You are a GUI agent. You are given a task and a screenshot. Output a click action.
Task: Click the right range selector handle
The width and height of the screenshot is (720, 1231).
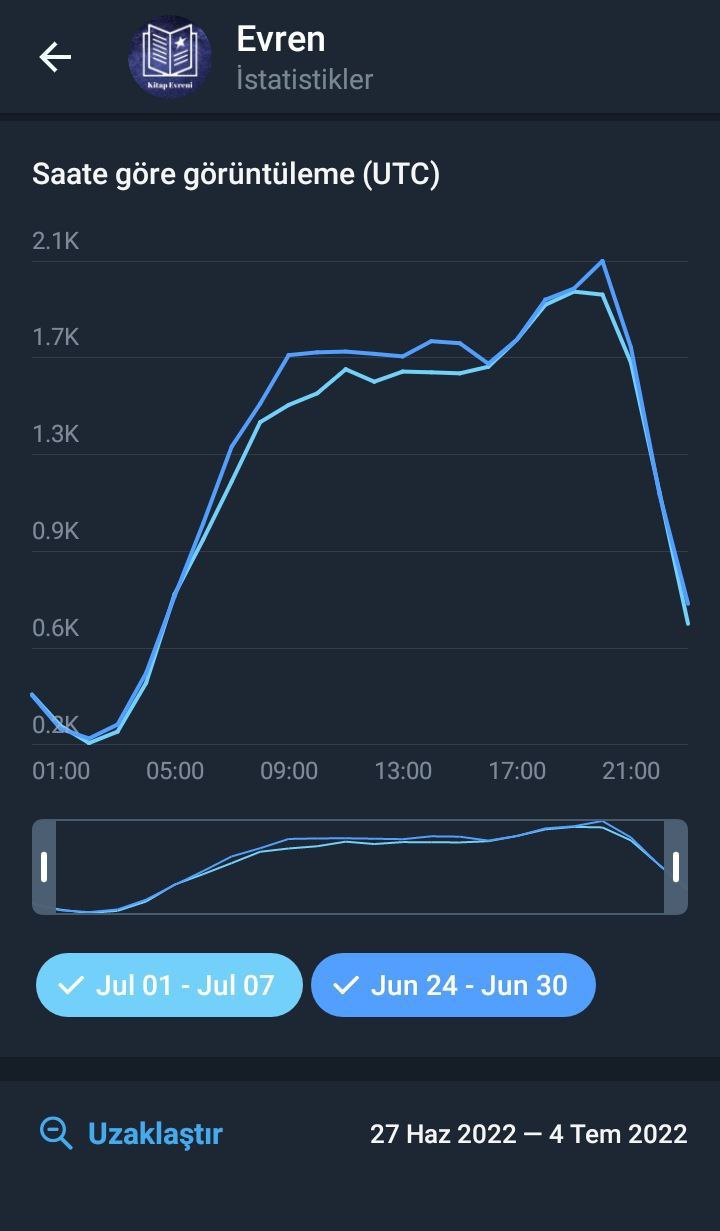click(676, 866)
